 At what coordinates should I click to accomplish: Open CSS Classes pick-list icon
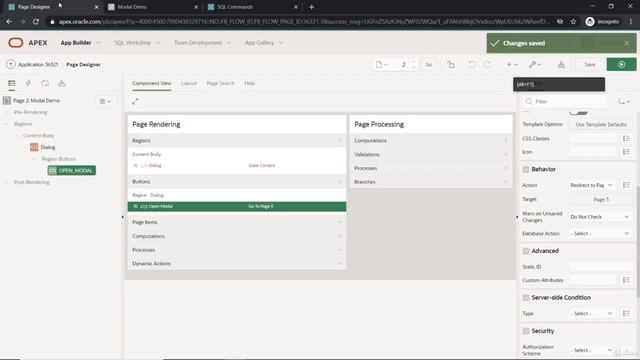click(626, 139)
